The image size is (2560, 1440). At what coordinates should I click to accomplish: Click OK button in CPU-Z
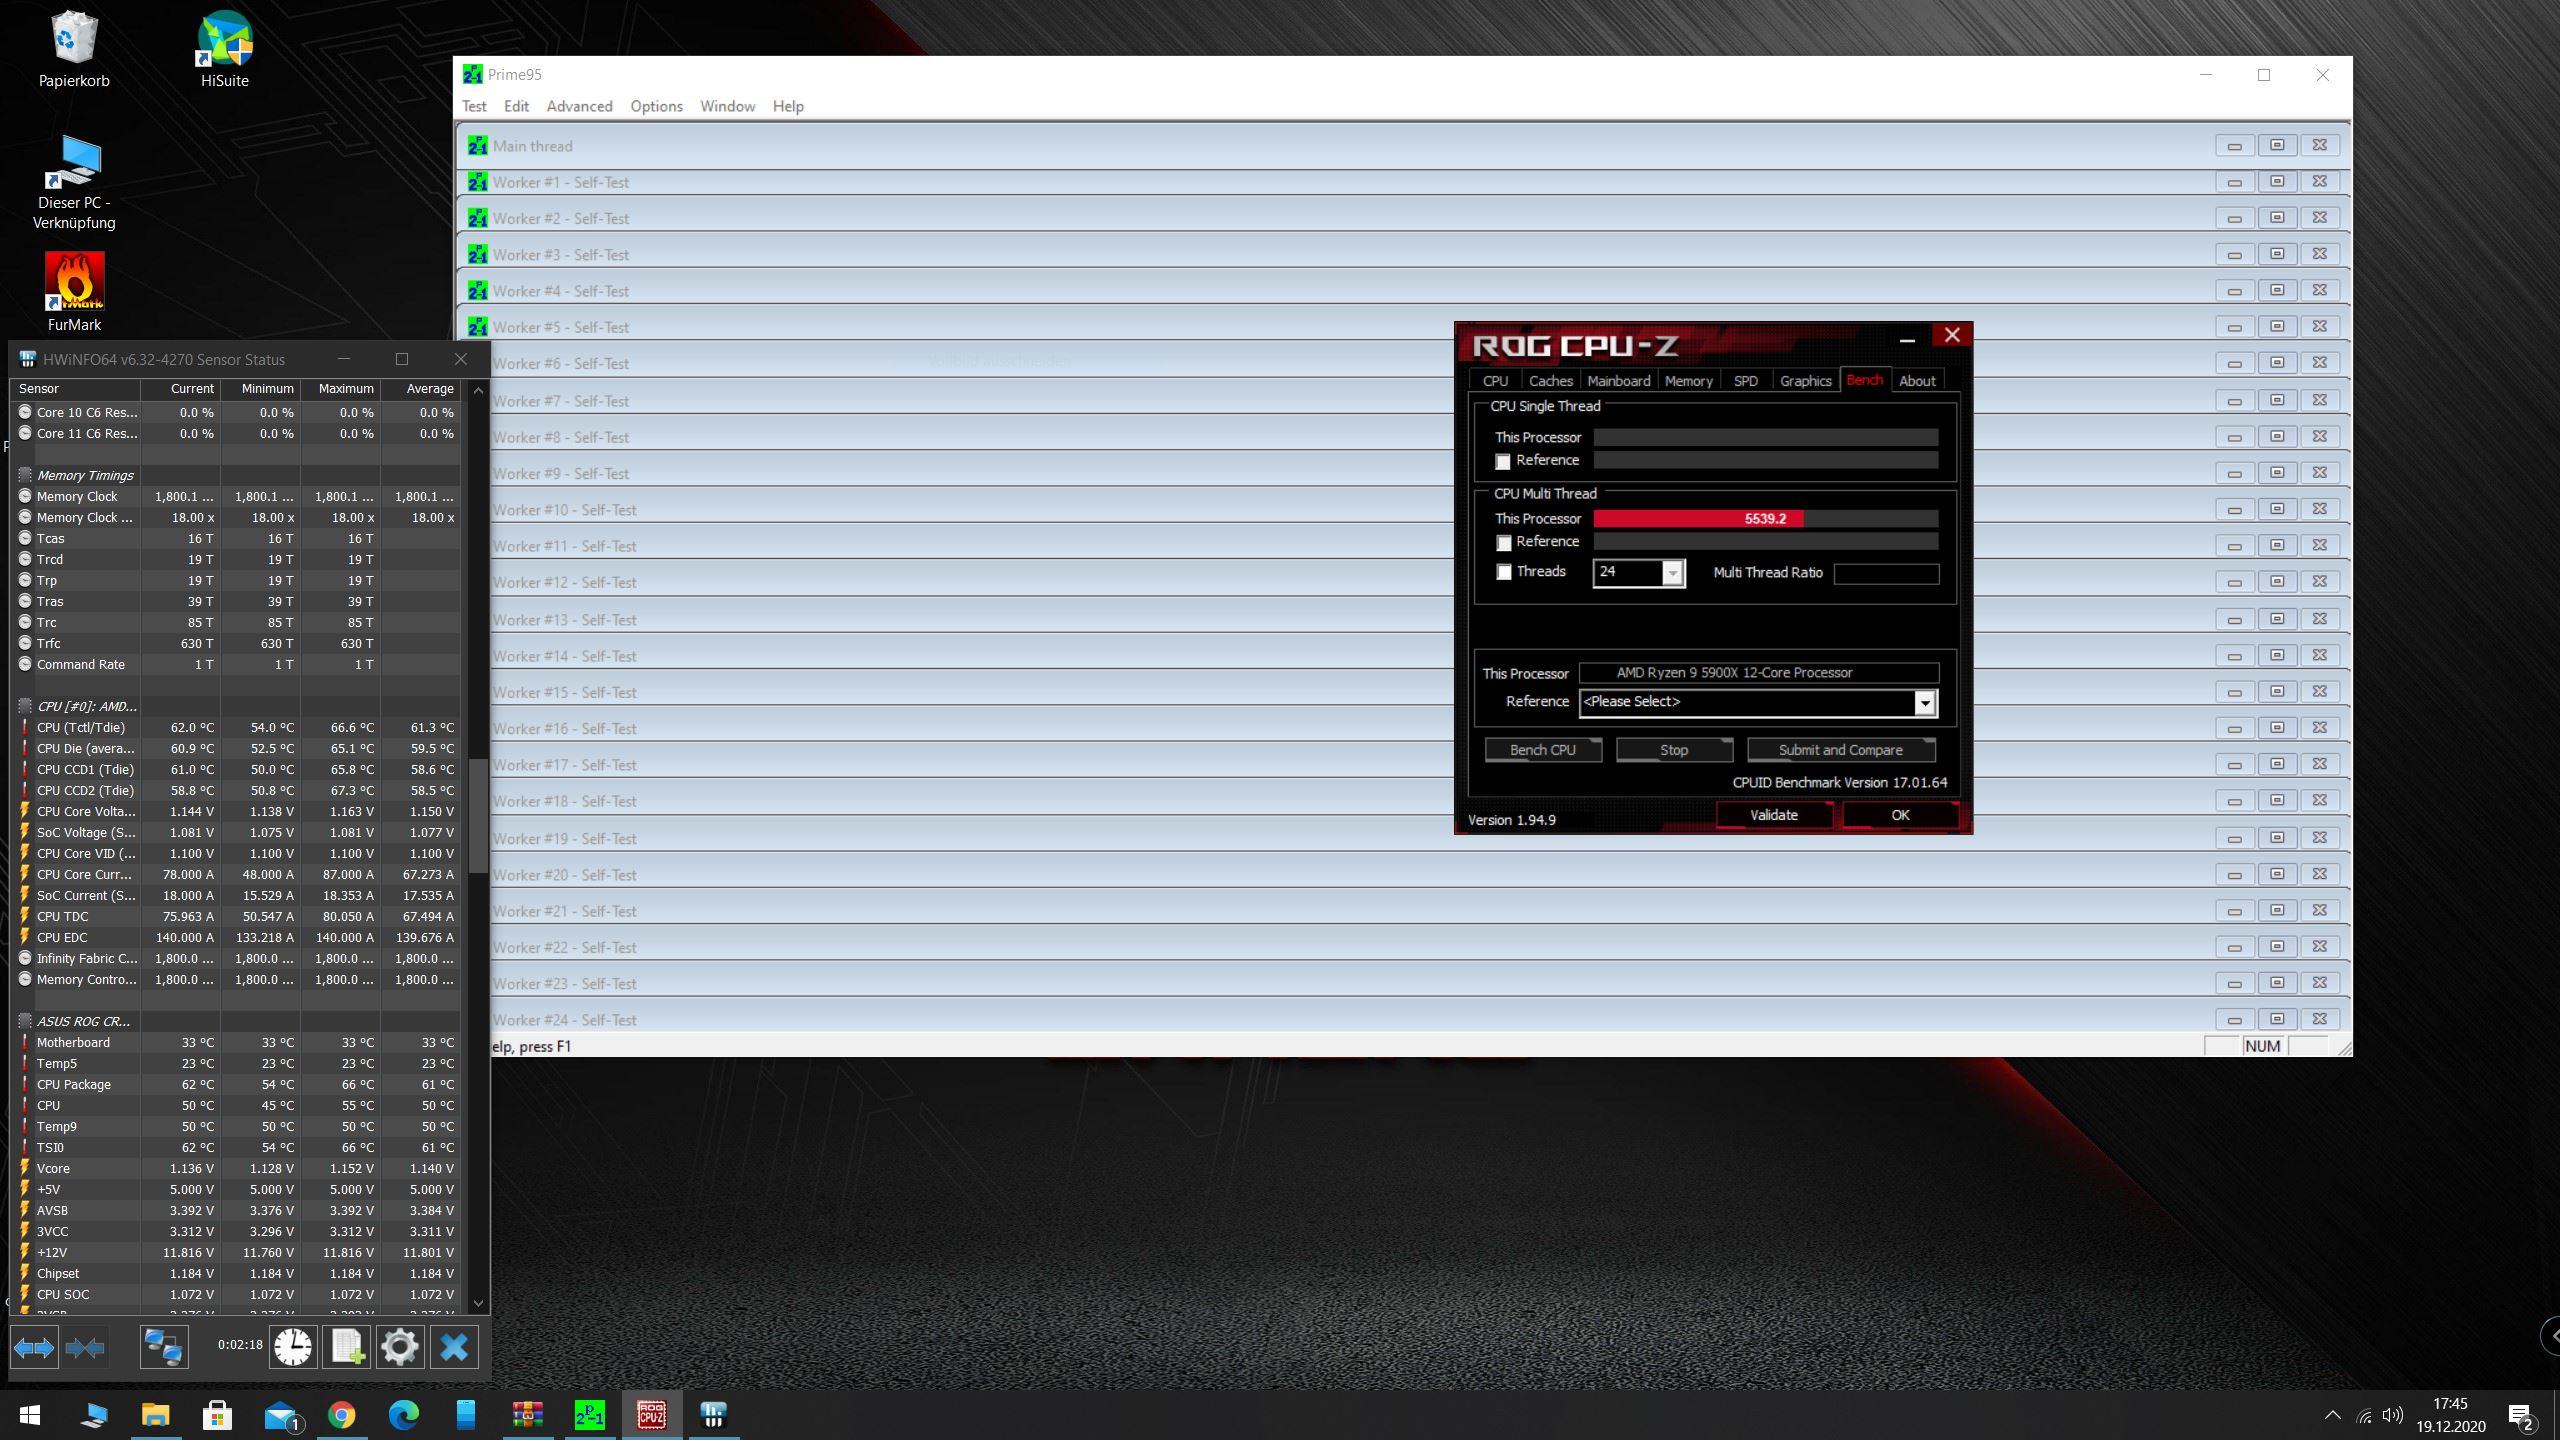click(x=1900, y=815)
